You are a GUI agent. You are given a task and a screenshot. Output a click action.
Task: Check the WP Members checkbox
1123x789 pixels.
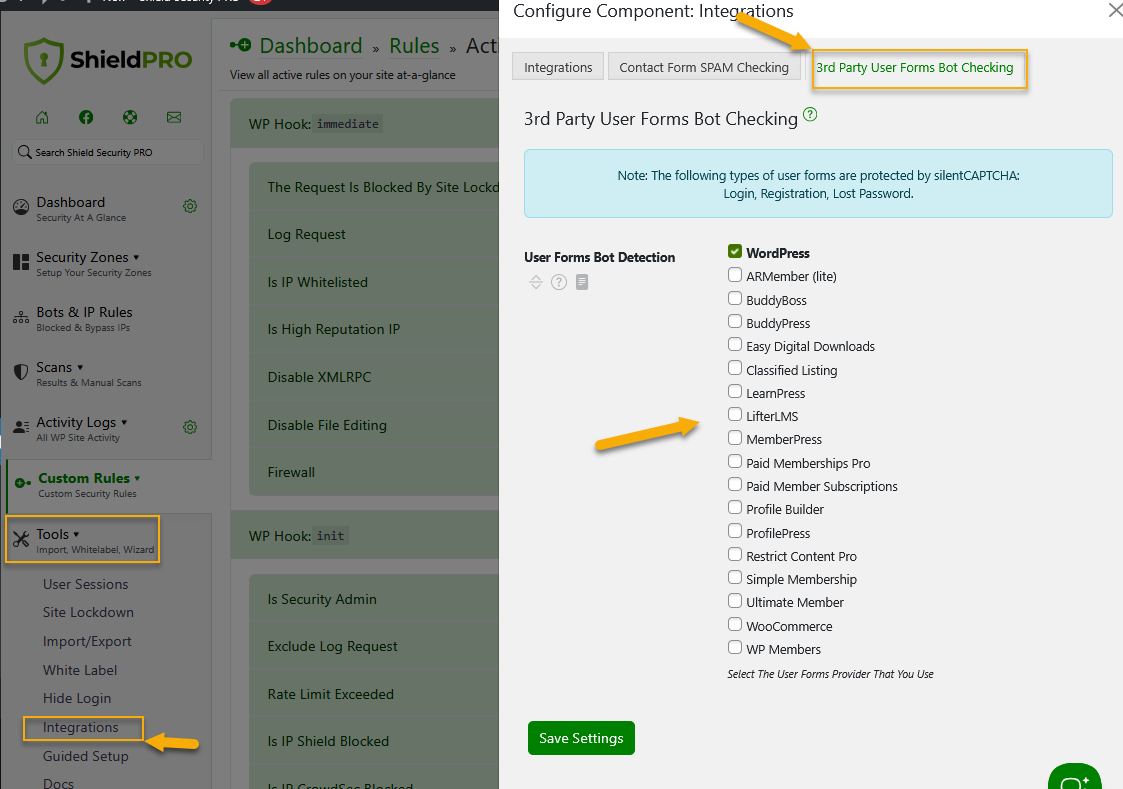tap(735, 647)
